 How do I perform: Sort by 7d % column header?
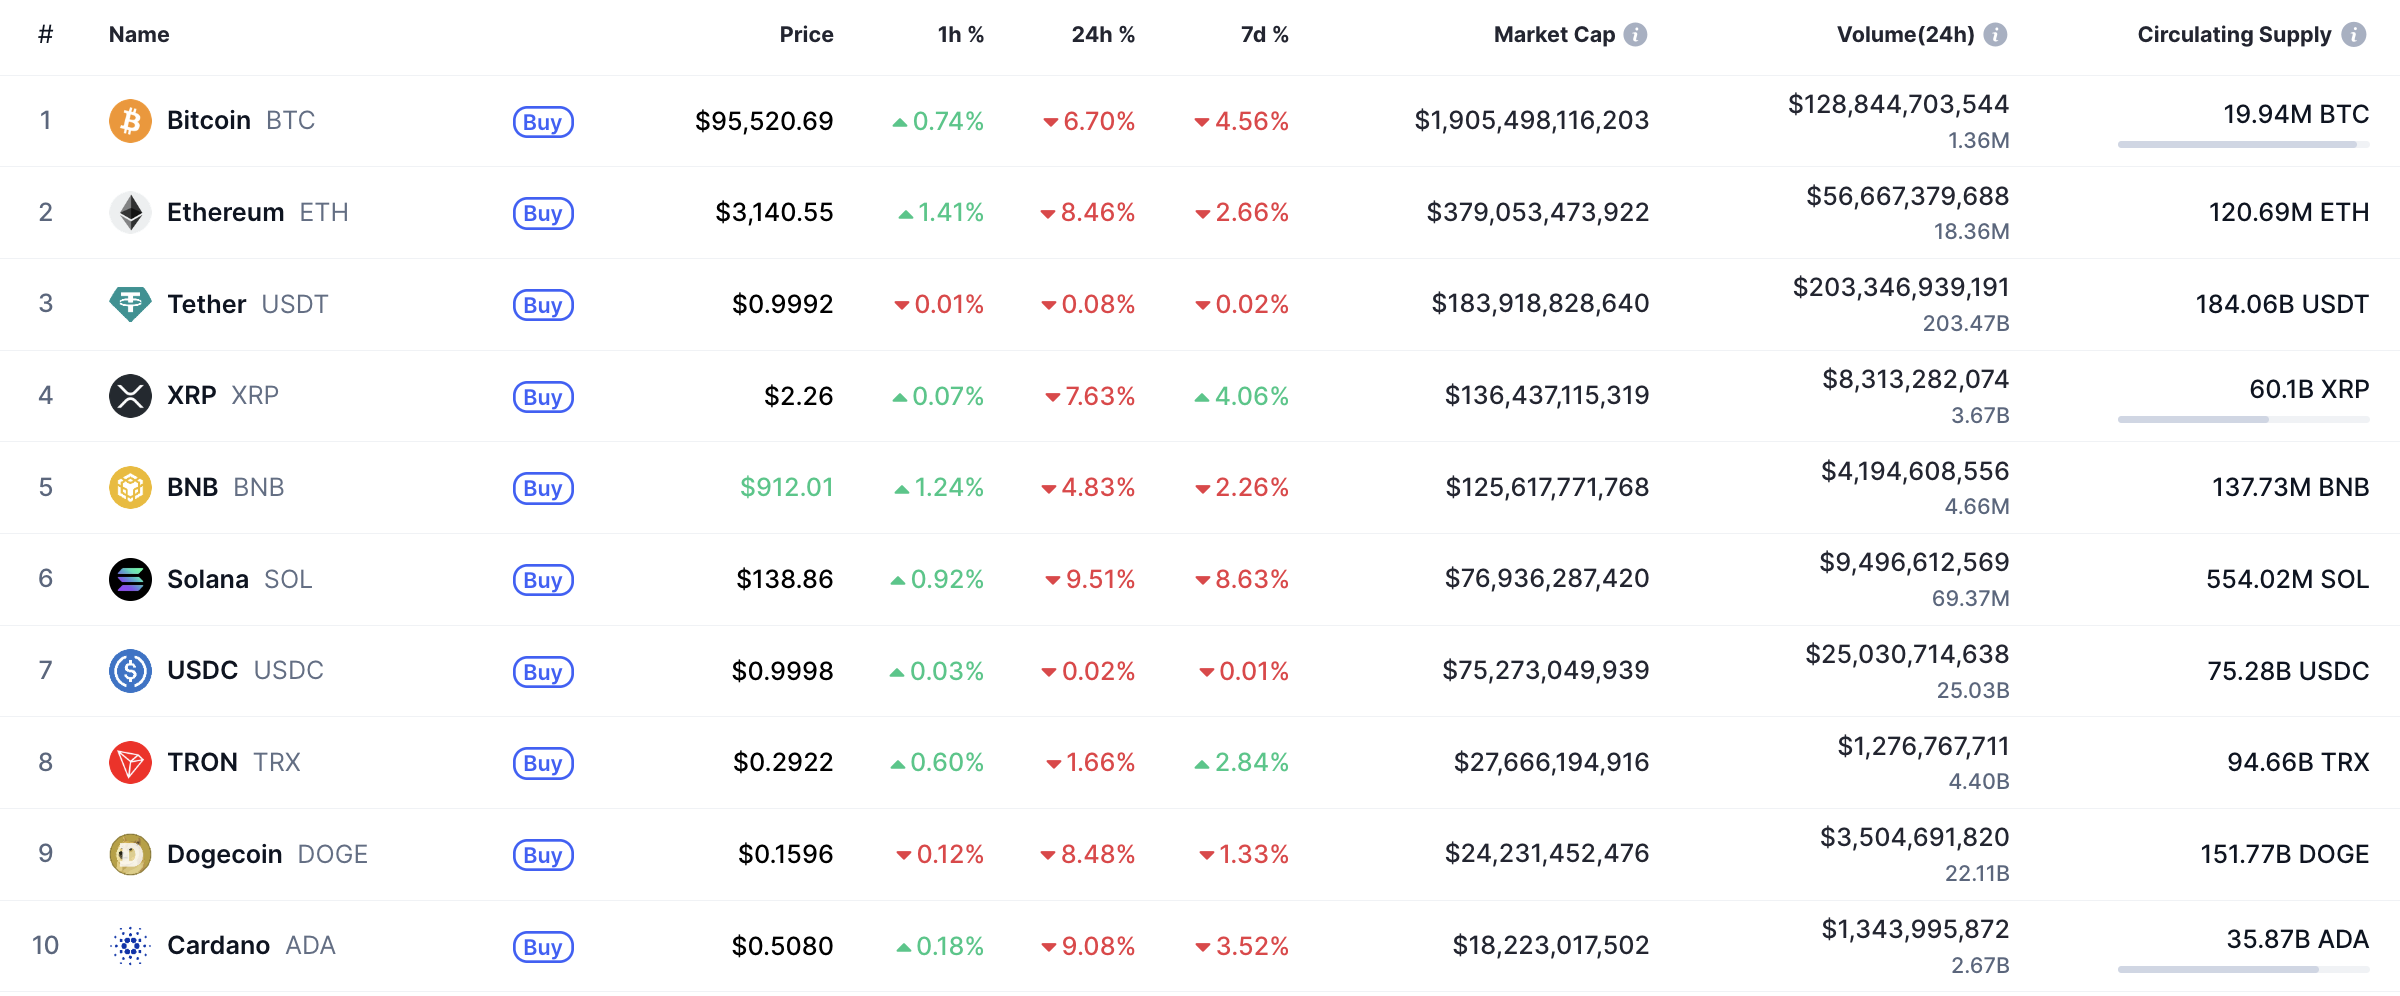coord(1264,35)
